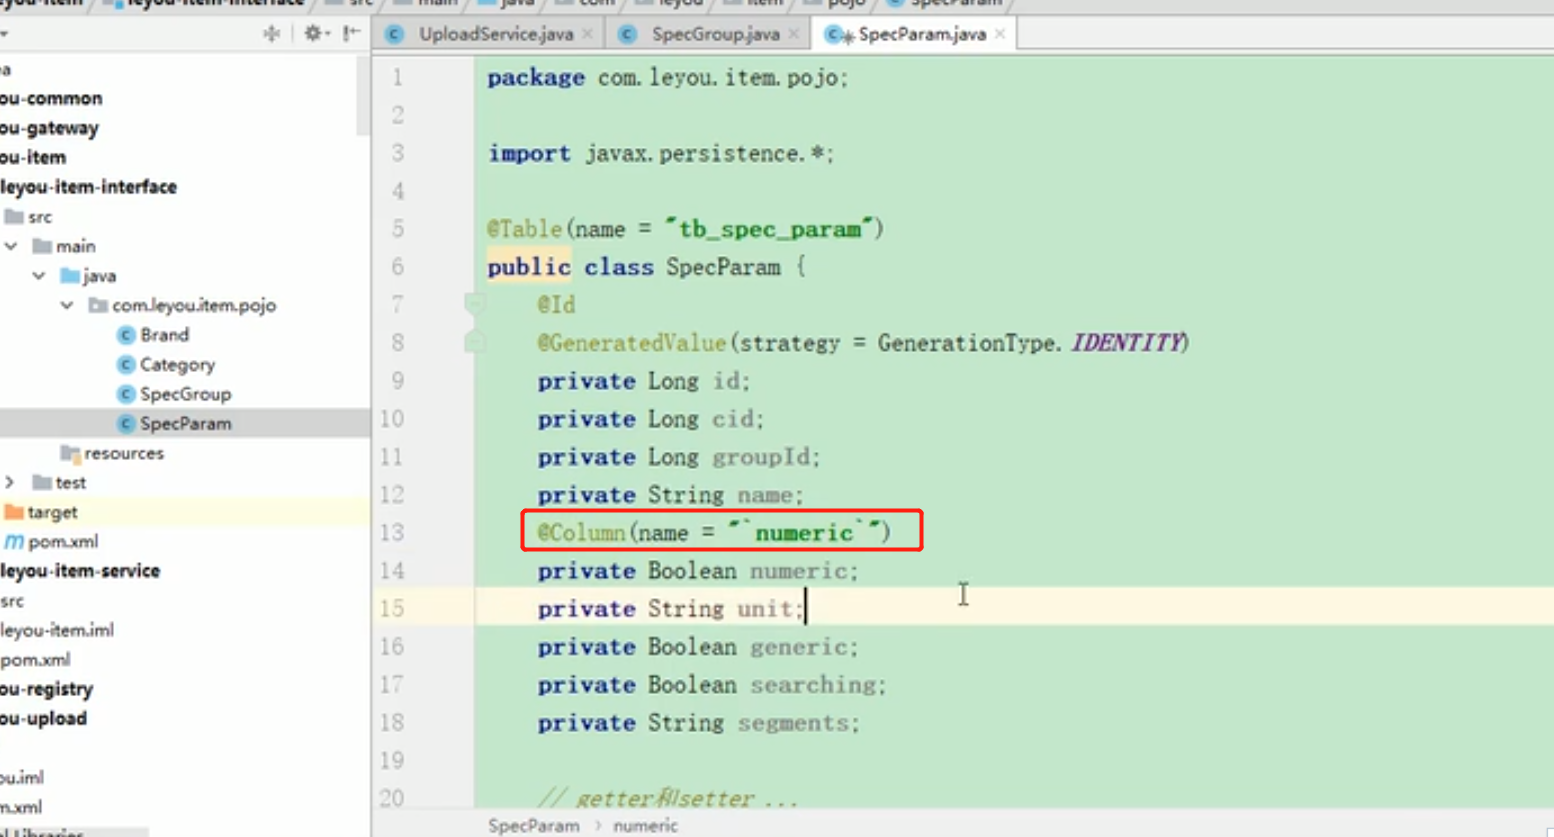Click the Category class icon
The height and width of the screenshot is (837, 1554).
pos(126,365)
